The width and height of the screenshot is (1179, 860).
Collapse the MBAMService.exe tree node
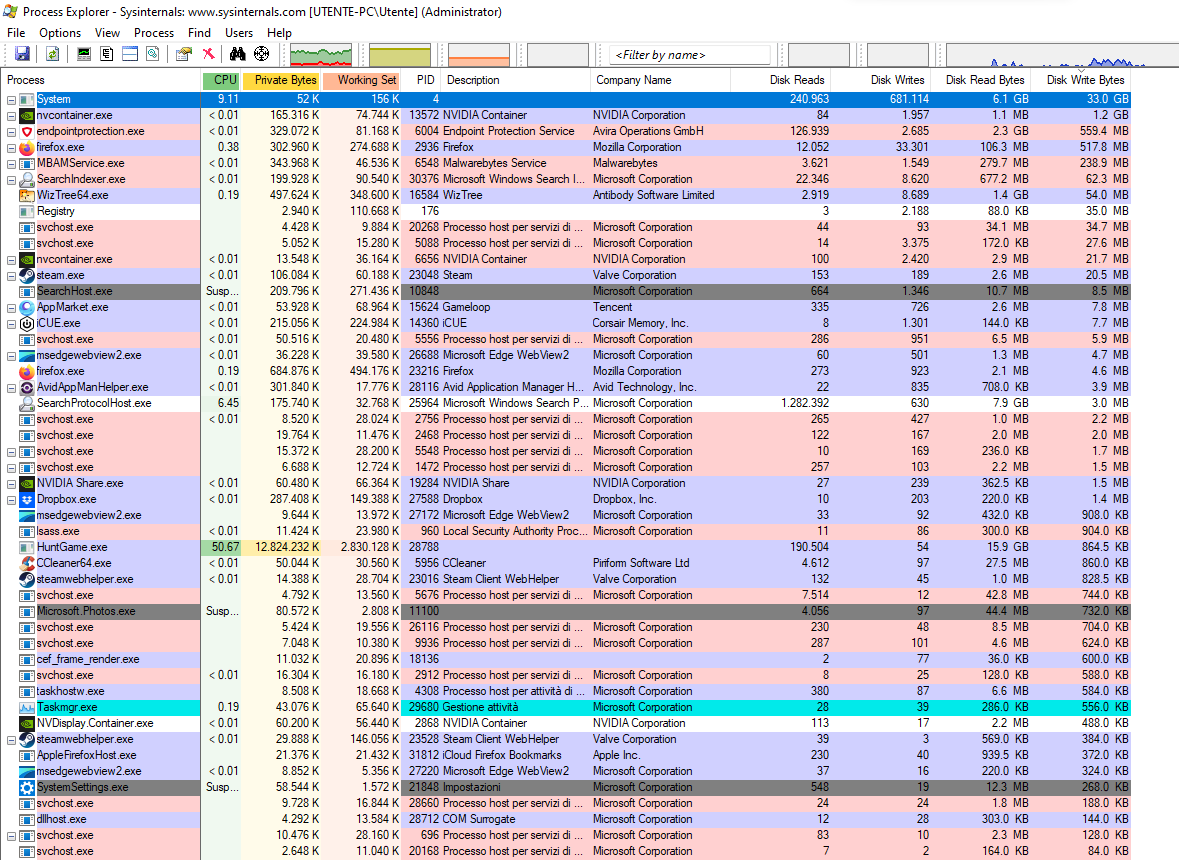(11, 164)
